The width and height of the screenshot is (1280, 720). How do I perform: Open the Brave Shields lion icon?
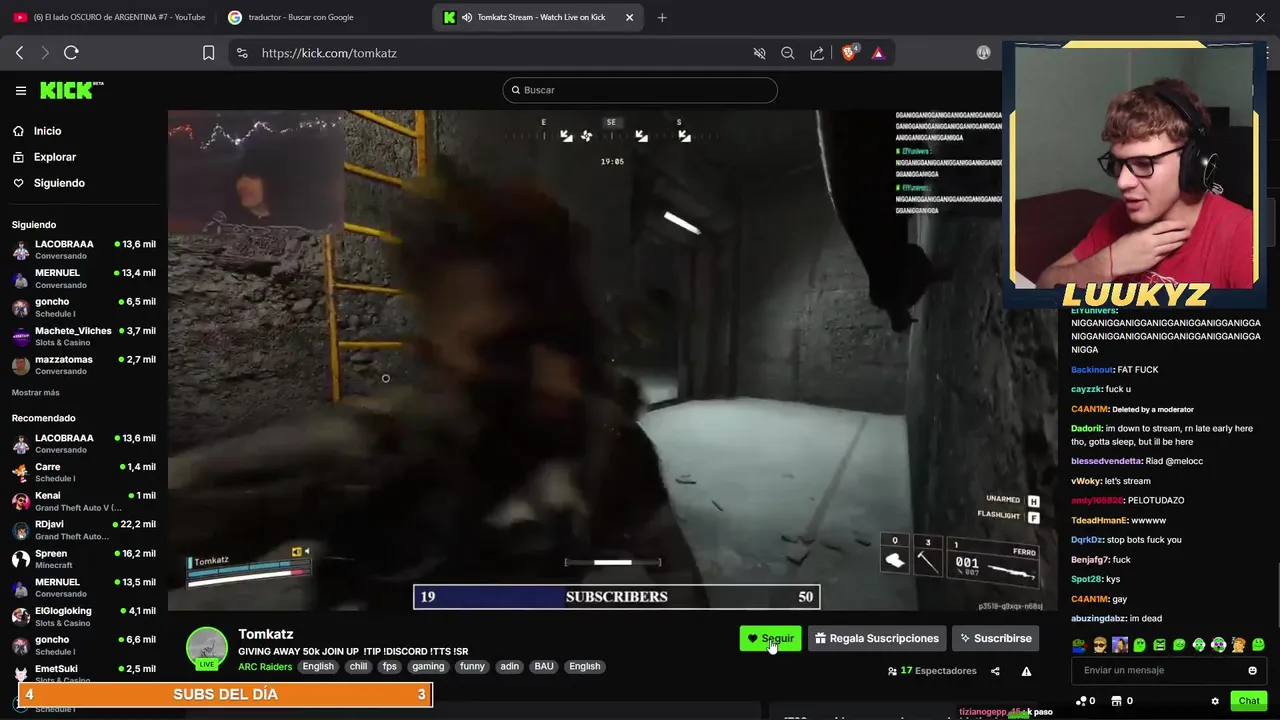(x=849, y=53)
